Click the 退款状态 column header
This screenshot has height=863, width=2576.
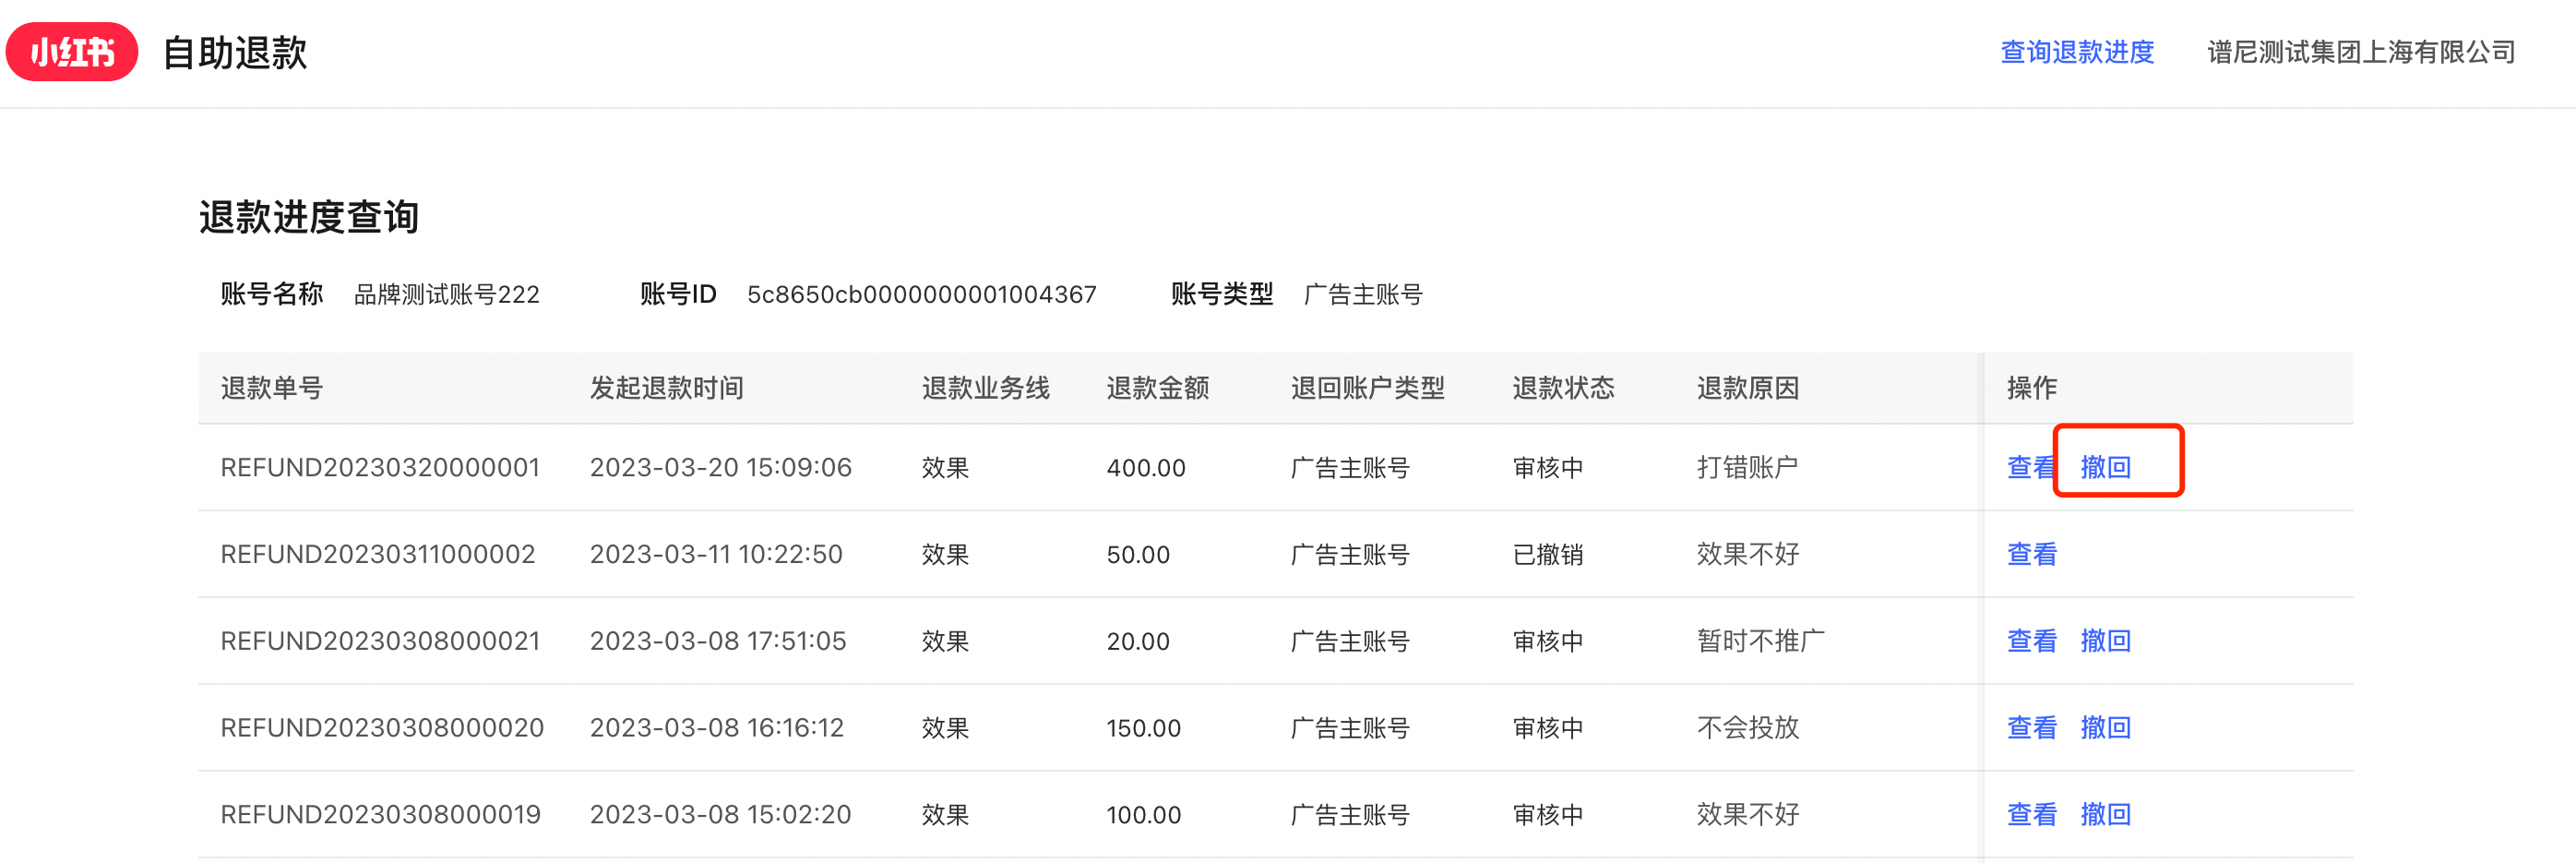(x=1564, y=388)
